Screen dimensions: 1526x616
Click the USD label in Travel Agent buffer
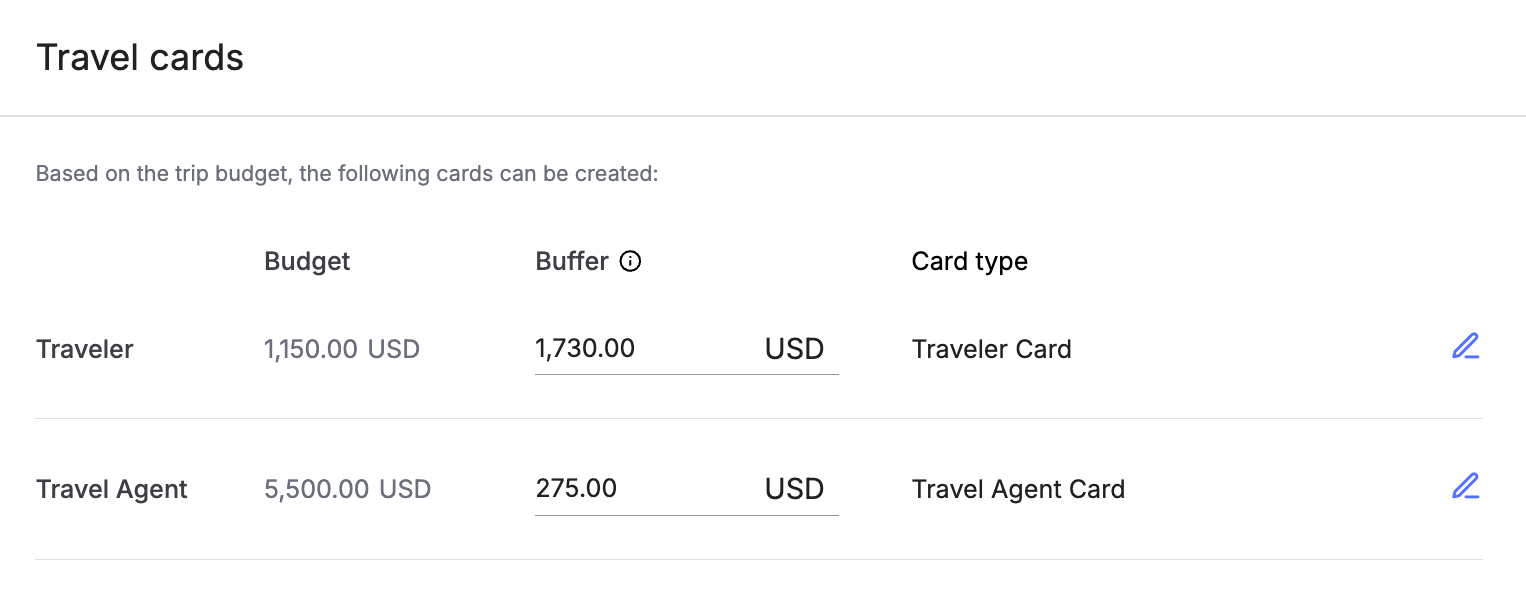[x=794, y=489]
